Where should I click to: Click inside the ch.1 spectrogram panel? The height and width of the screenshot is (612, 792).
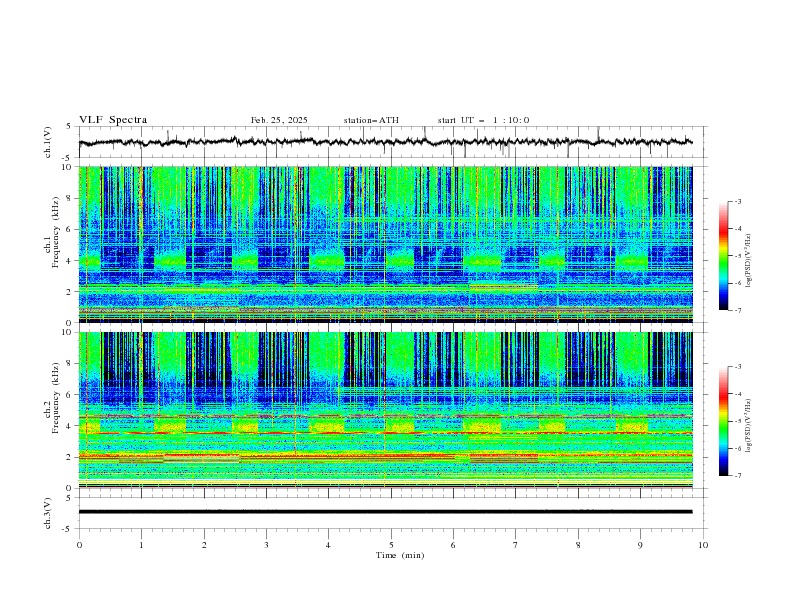(x=385, y=244)
